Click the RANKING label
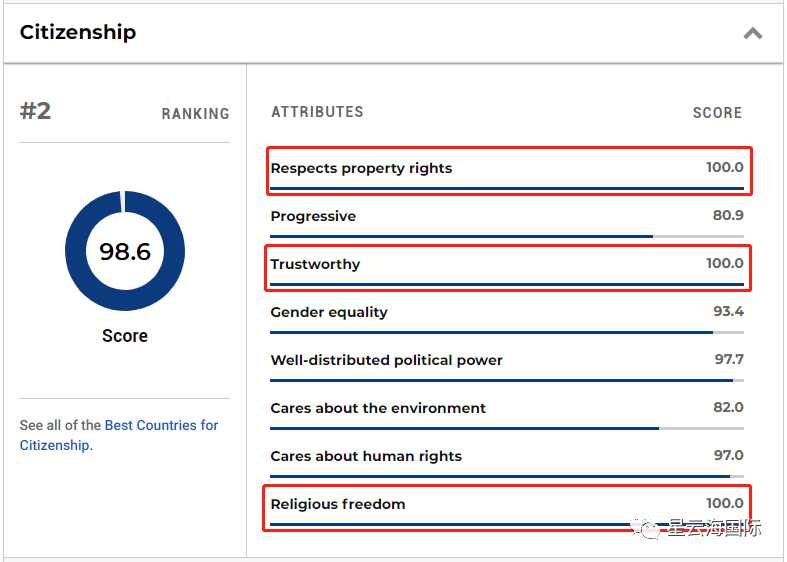This screenshot has width=787, height=562. click(x=195, y=114)
